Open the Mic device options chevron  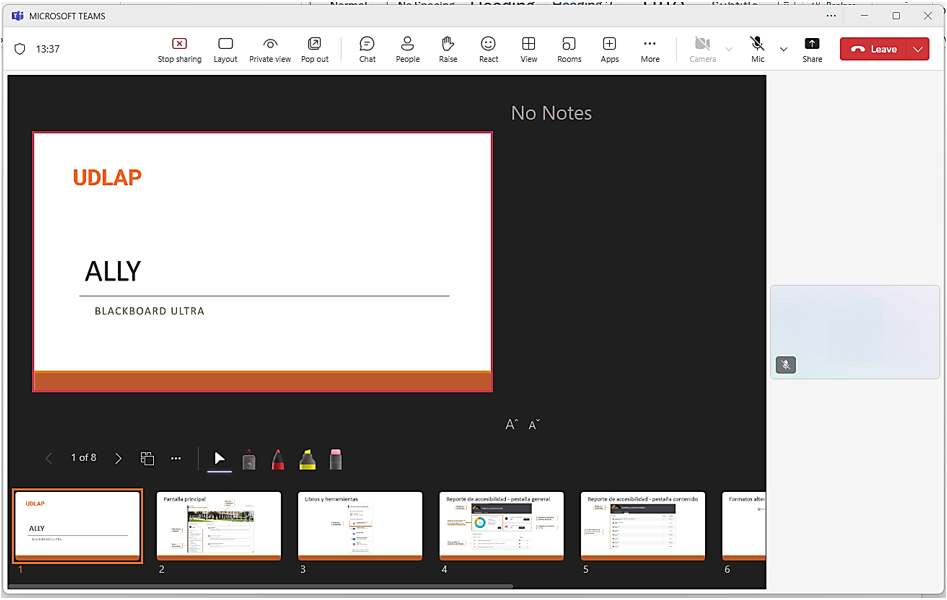coord(783,49)
